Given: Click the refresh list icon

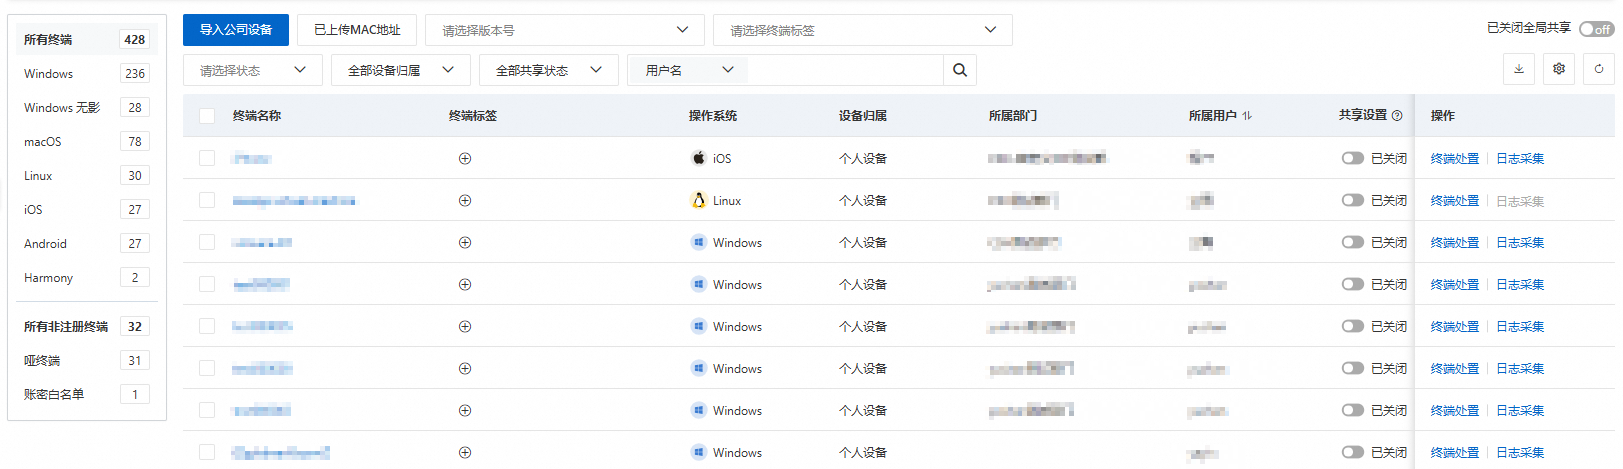Looking at the screenshot, I should point(1599,69).
